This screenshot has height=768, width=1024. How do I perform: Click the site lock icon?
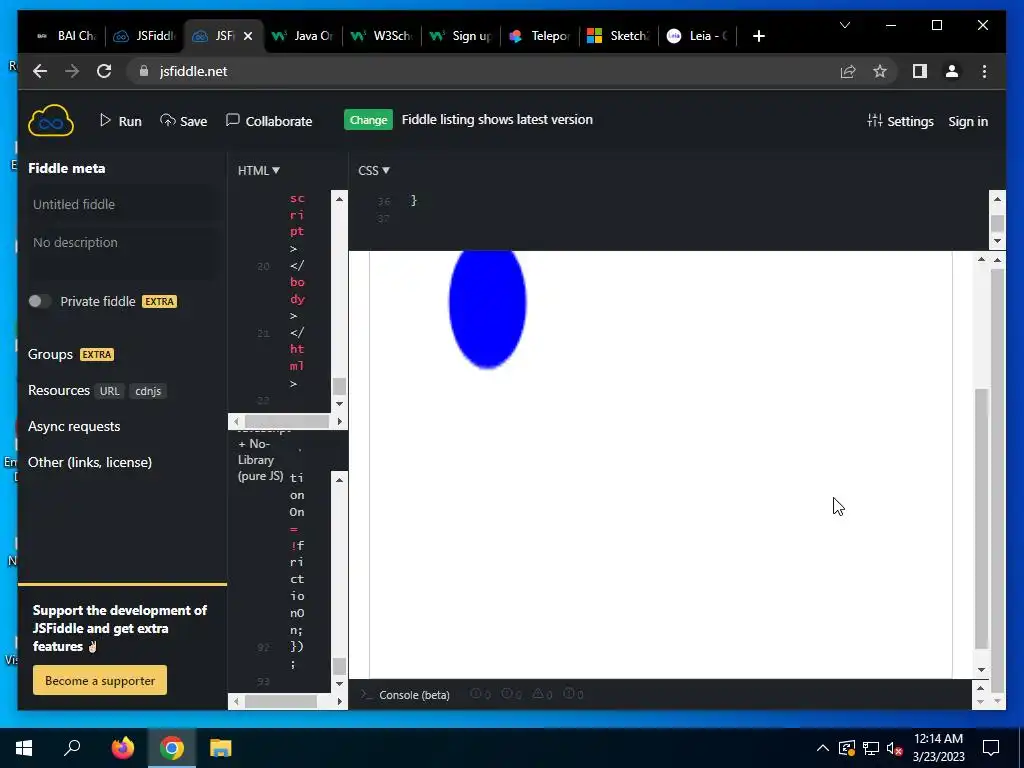(x=144, y=71)
